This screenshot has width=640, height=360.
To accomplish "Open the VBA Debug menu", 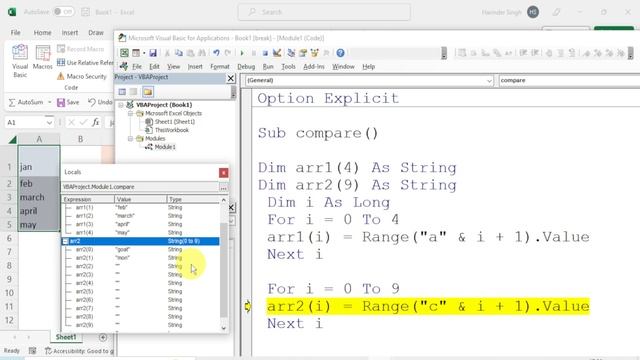I will [x=246, y=67].
